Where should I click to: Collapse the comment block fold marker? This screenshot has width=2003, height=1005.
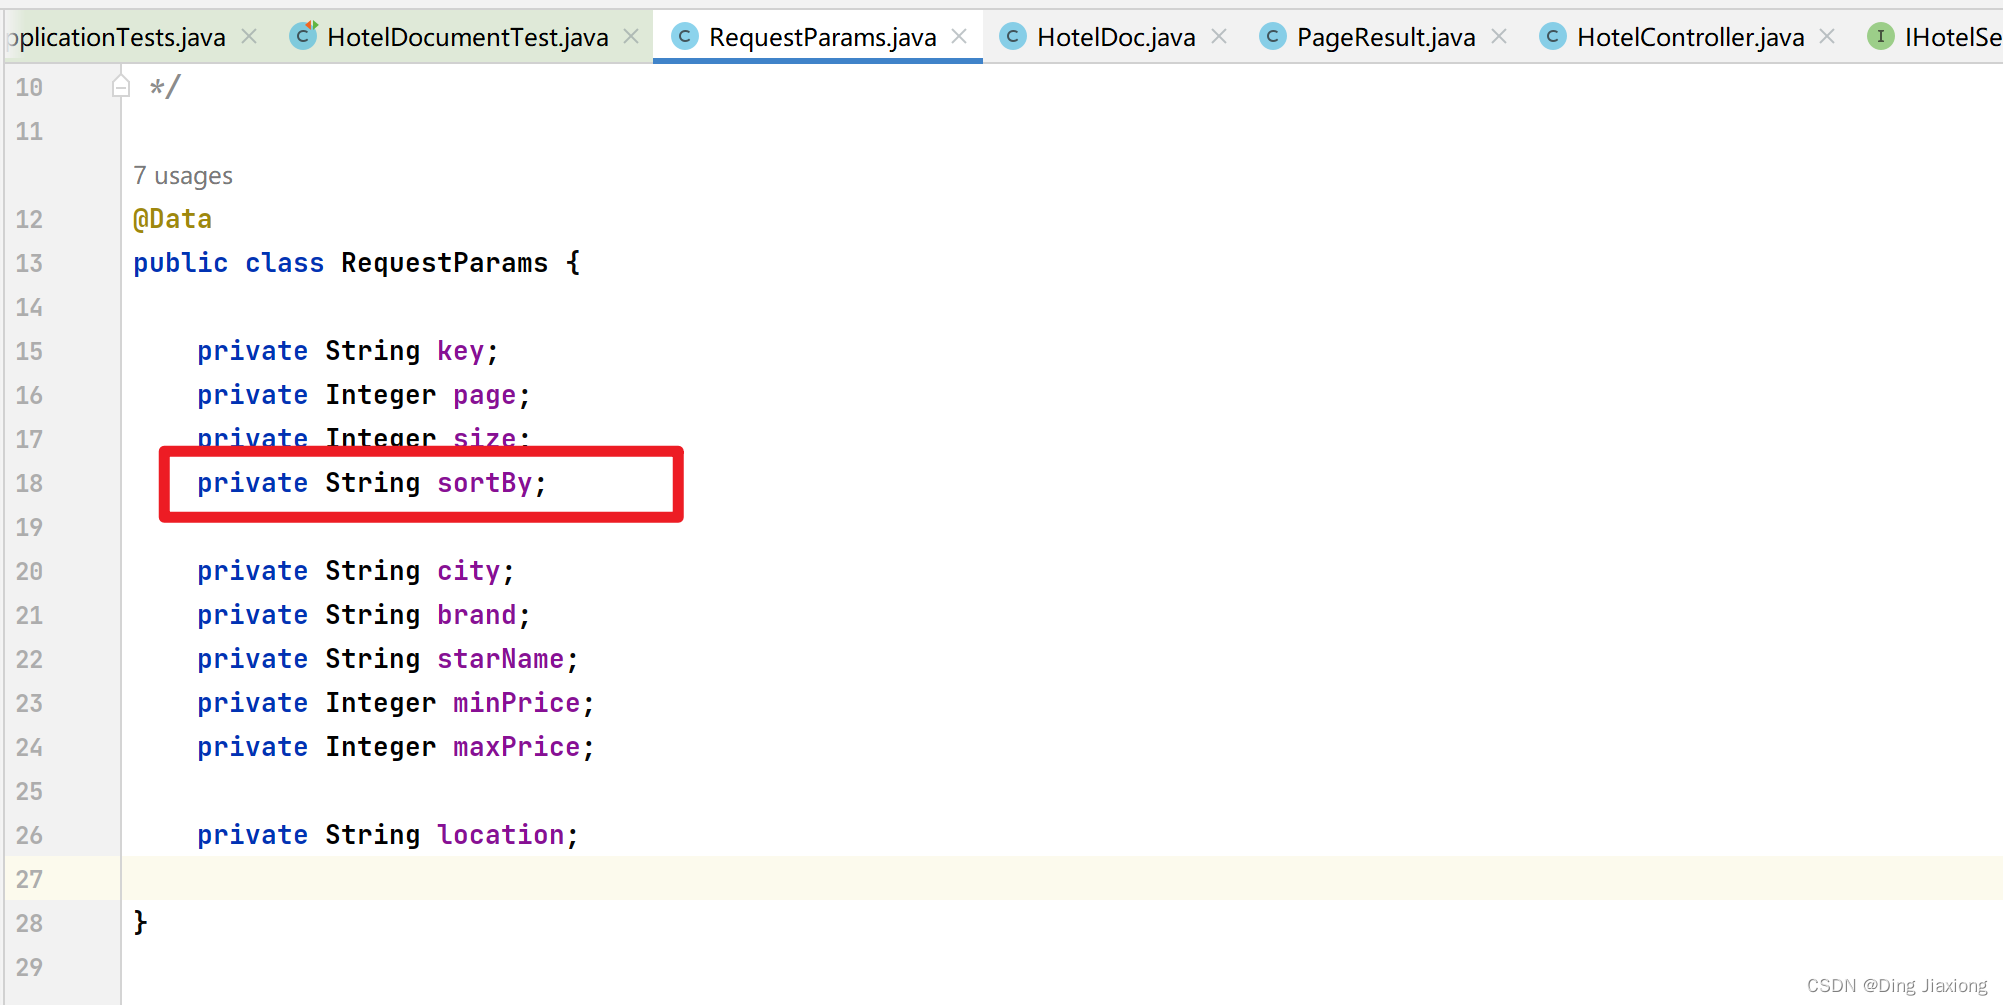121,87
